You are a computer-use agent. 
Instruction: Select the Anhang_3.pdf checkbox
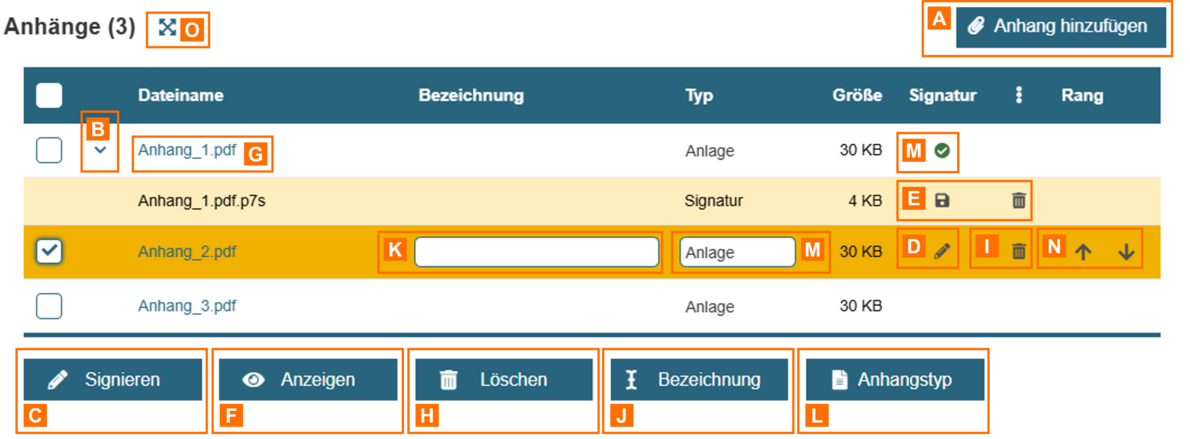click(49, 306)
